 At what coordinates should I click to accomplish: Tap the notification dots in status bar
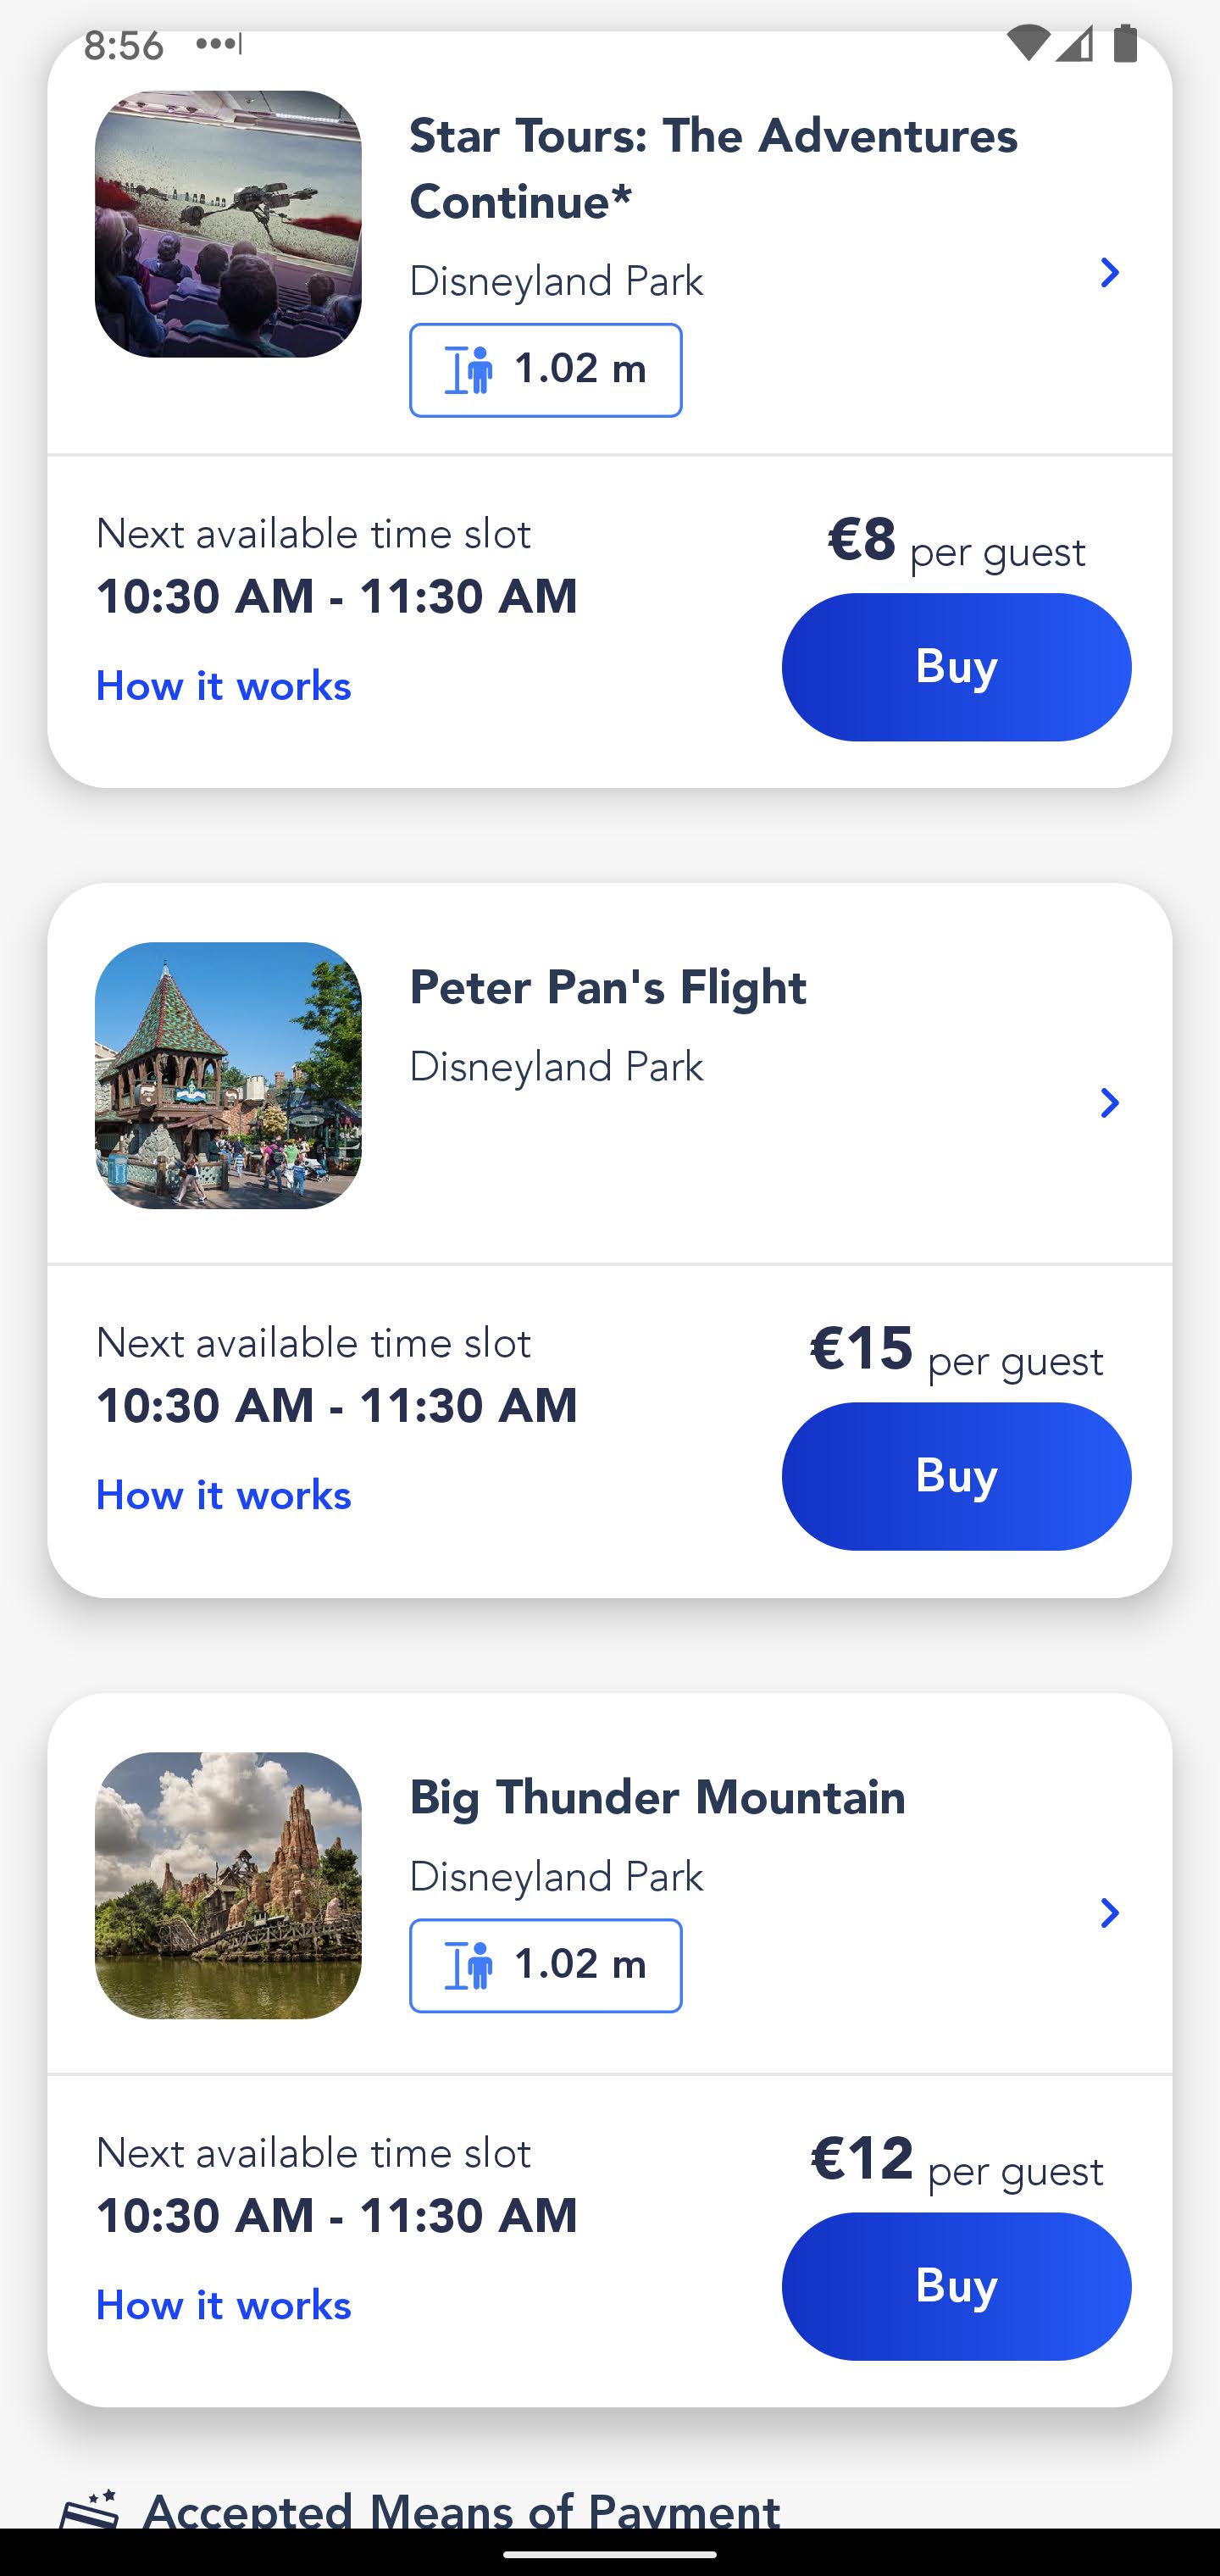coord(218,44)
